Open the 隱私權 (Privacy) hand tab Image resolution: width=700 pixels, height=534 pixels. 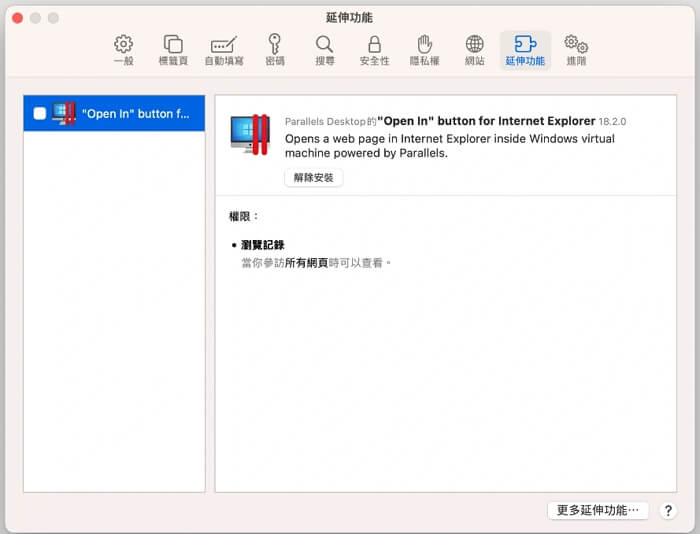click(x=425, y=50)
